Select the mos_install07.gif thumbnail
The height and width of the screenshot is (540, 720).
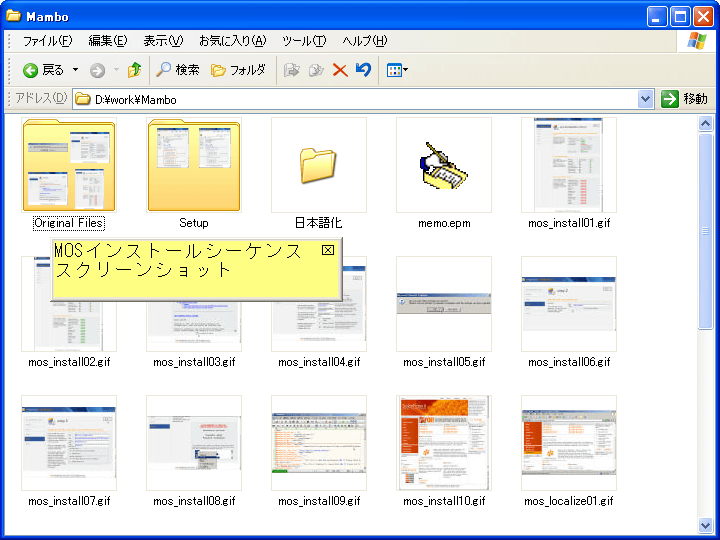(69, 443)
